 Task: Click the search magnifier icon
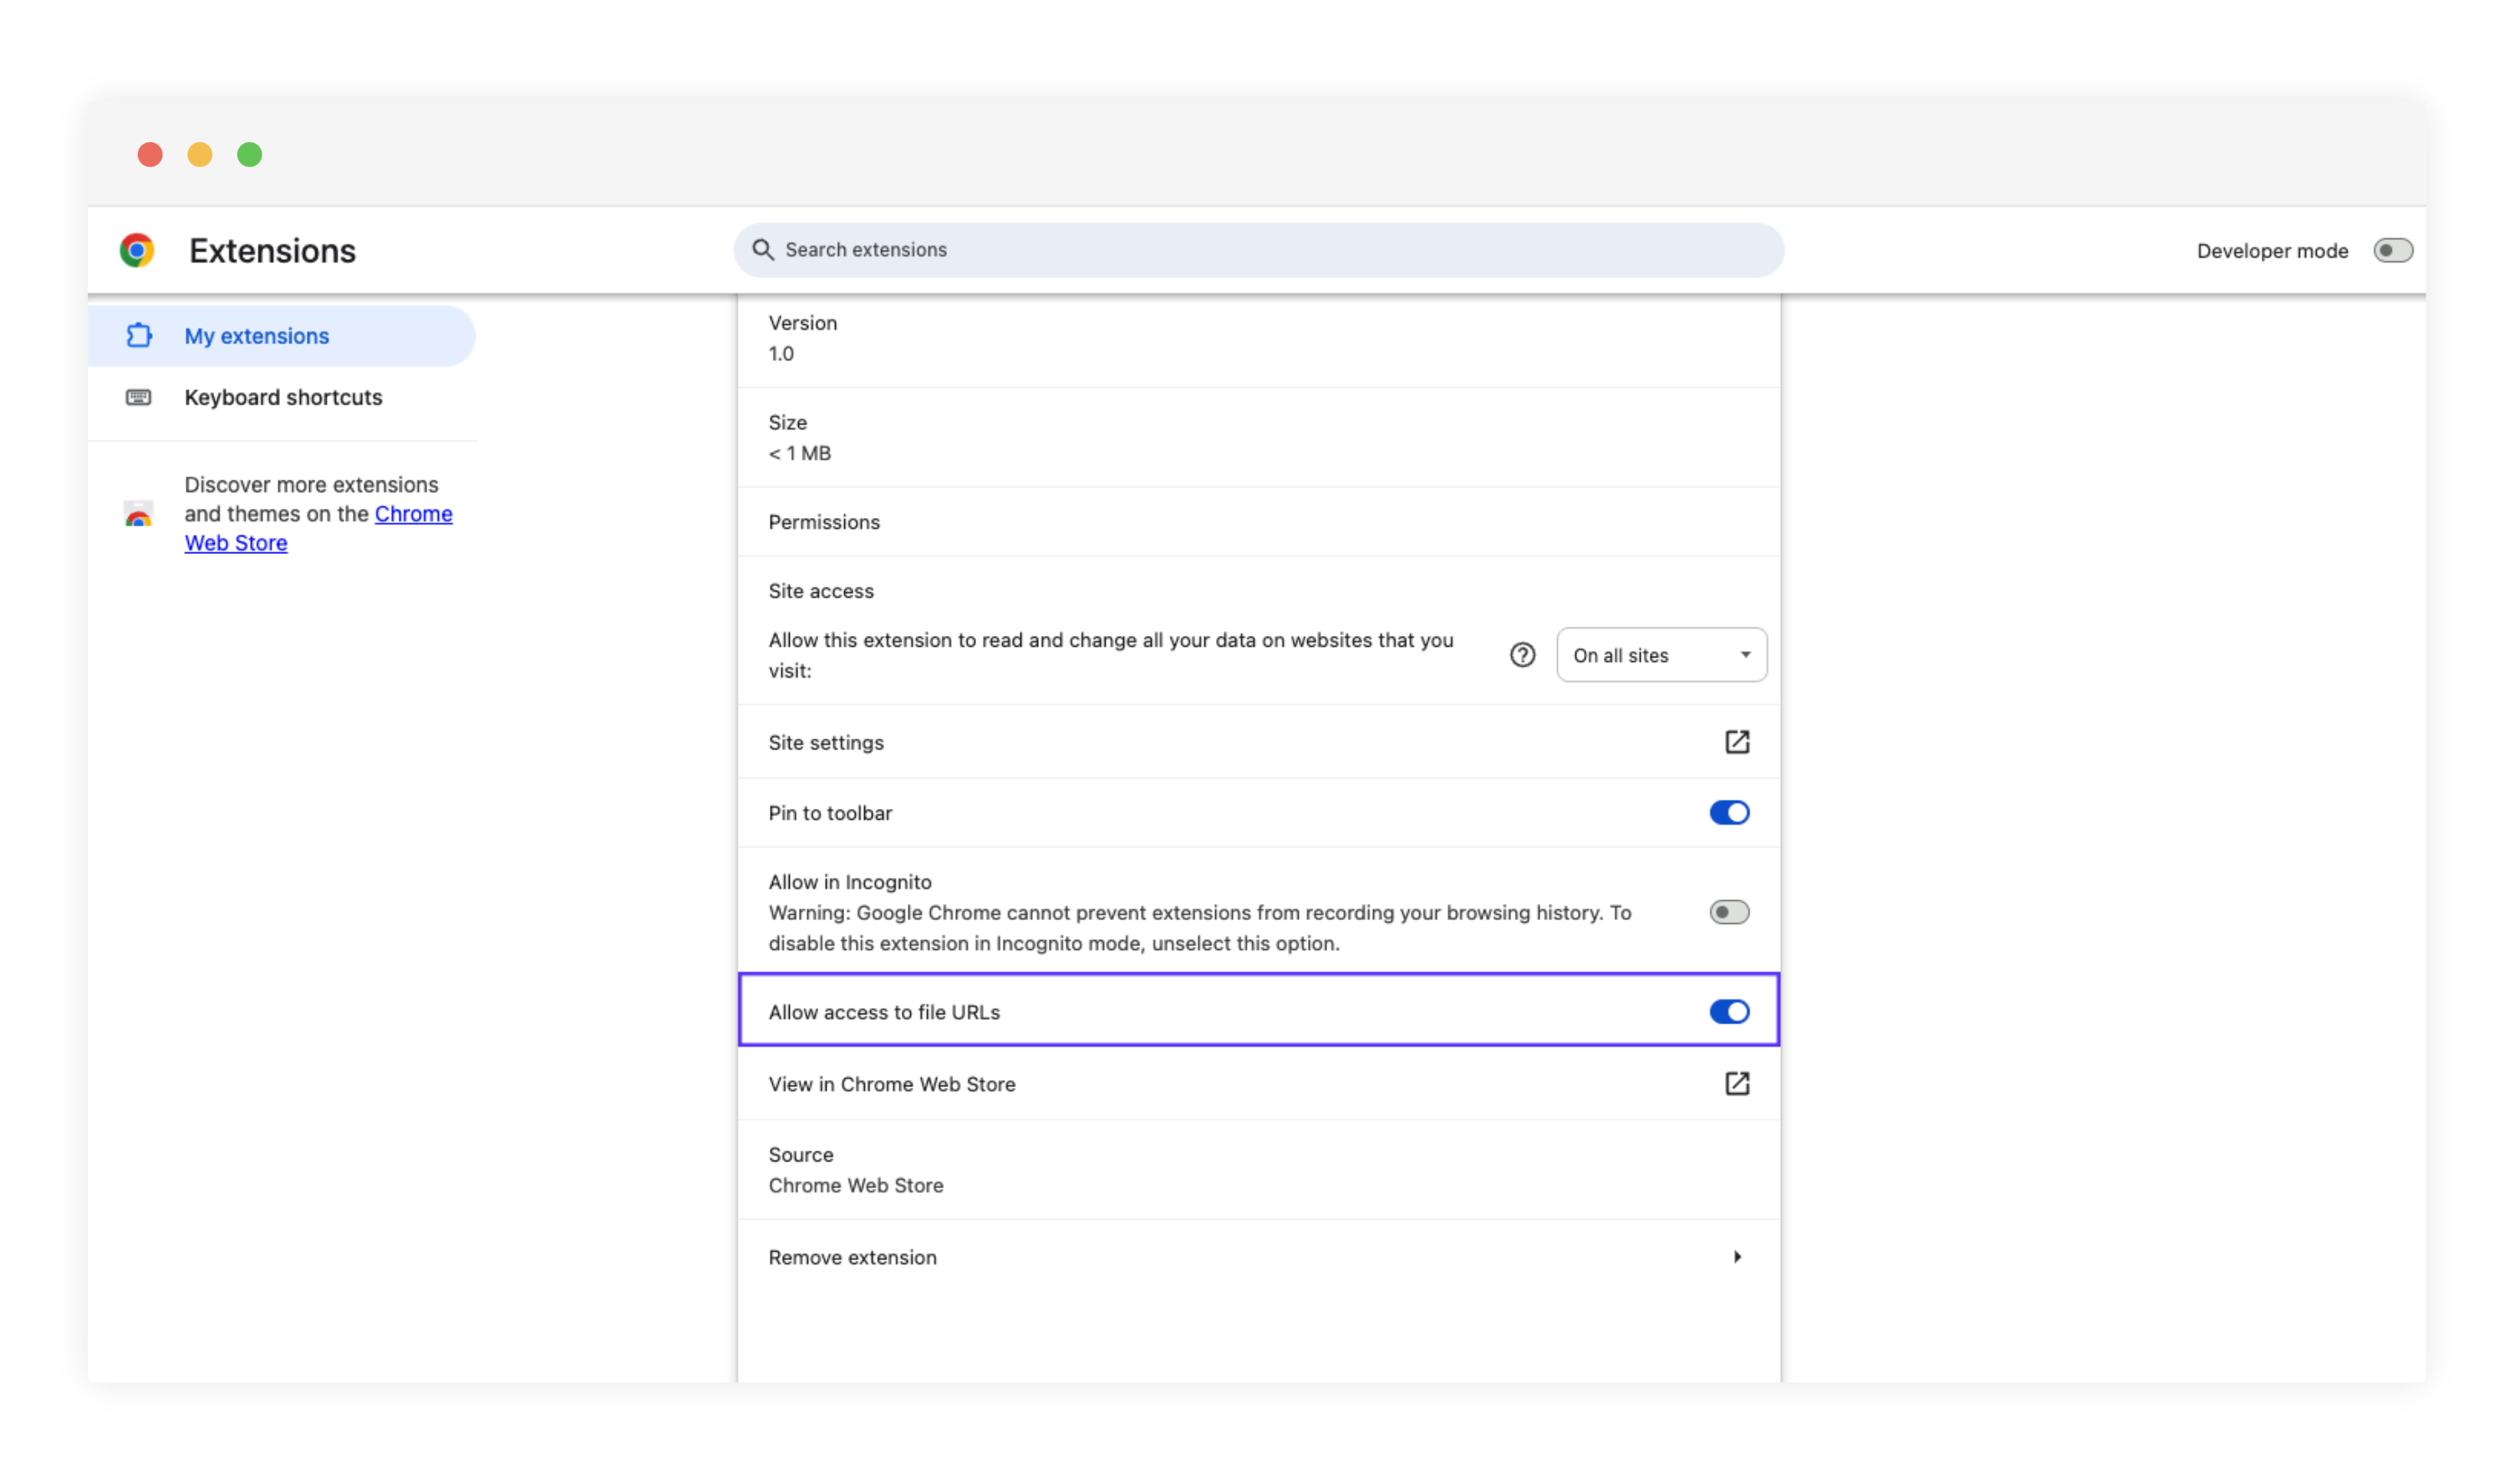point(763,250)
